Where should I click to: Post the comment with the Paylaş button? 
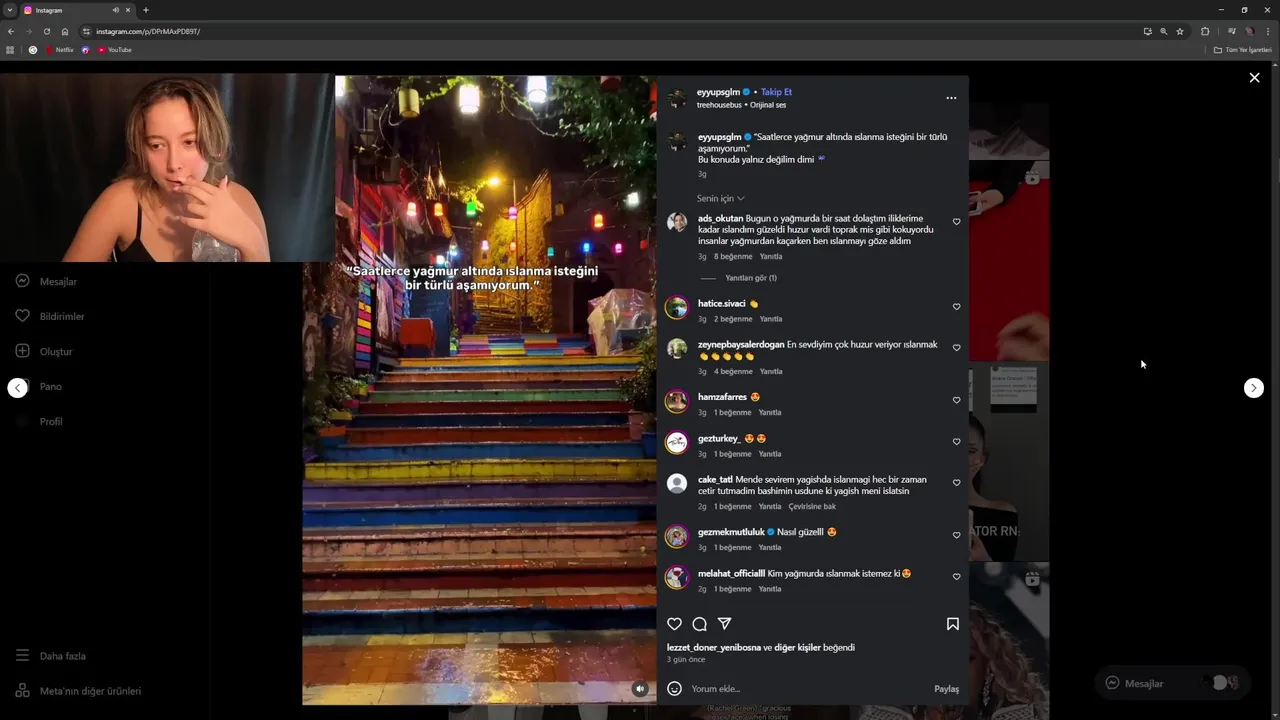(x=946, y=689)
